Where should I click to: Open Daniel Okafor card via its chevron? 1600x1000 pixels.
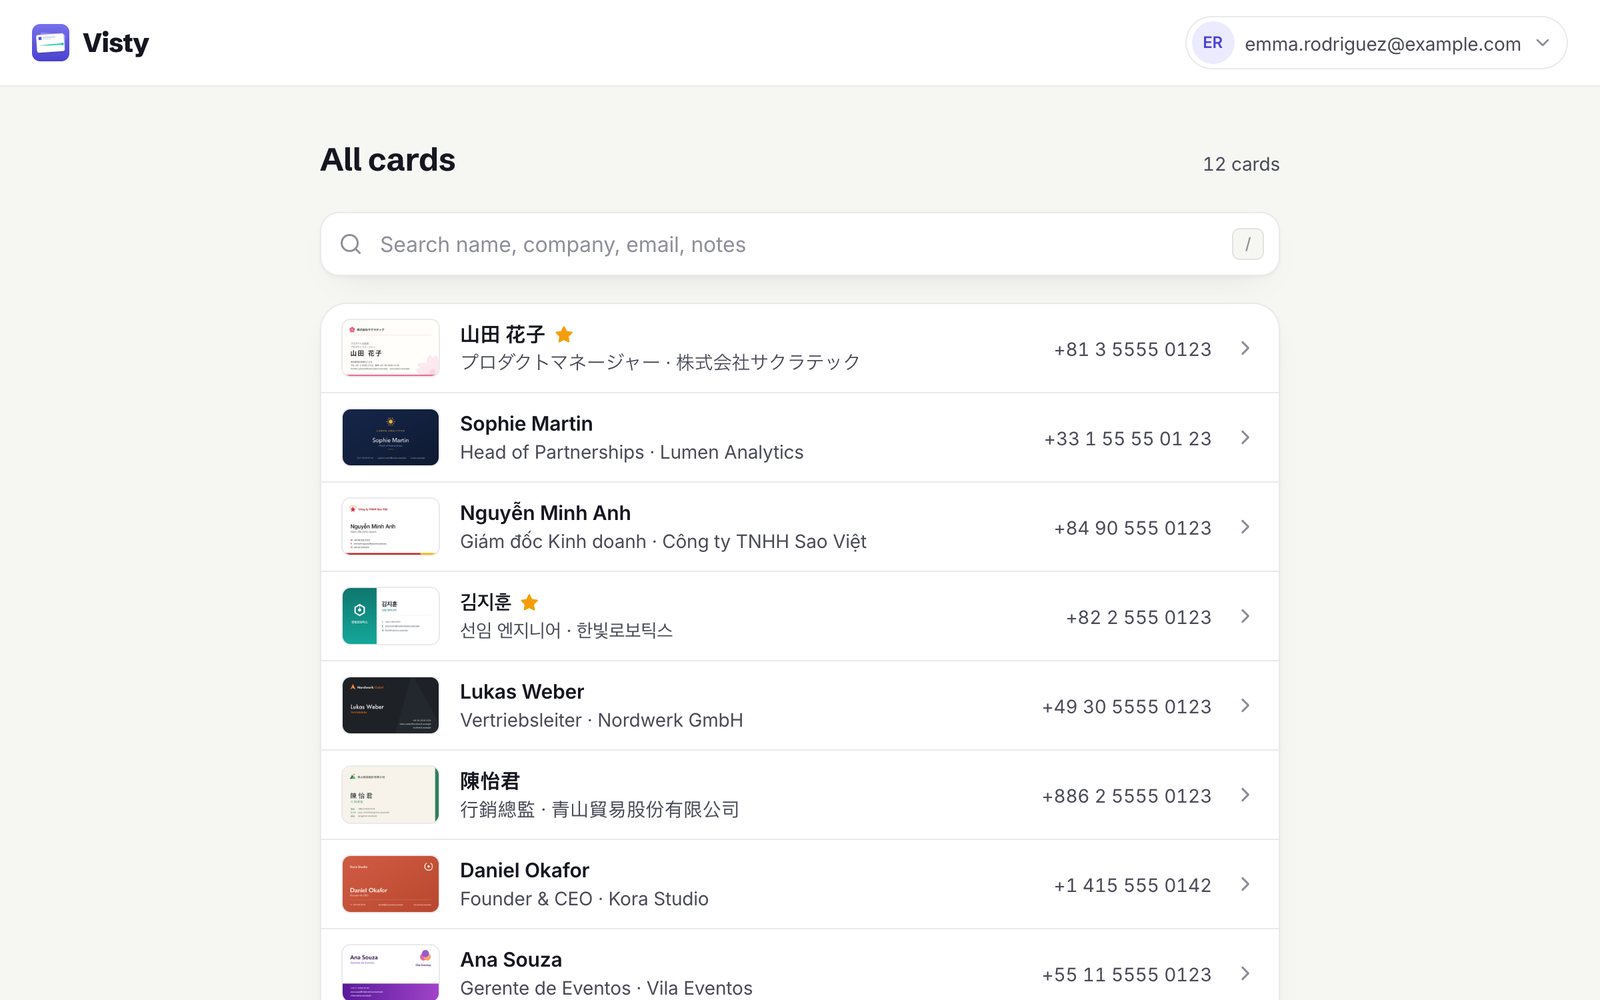coord(1245,884)
